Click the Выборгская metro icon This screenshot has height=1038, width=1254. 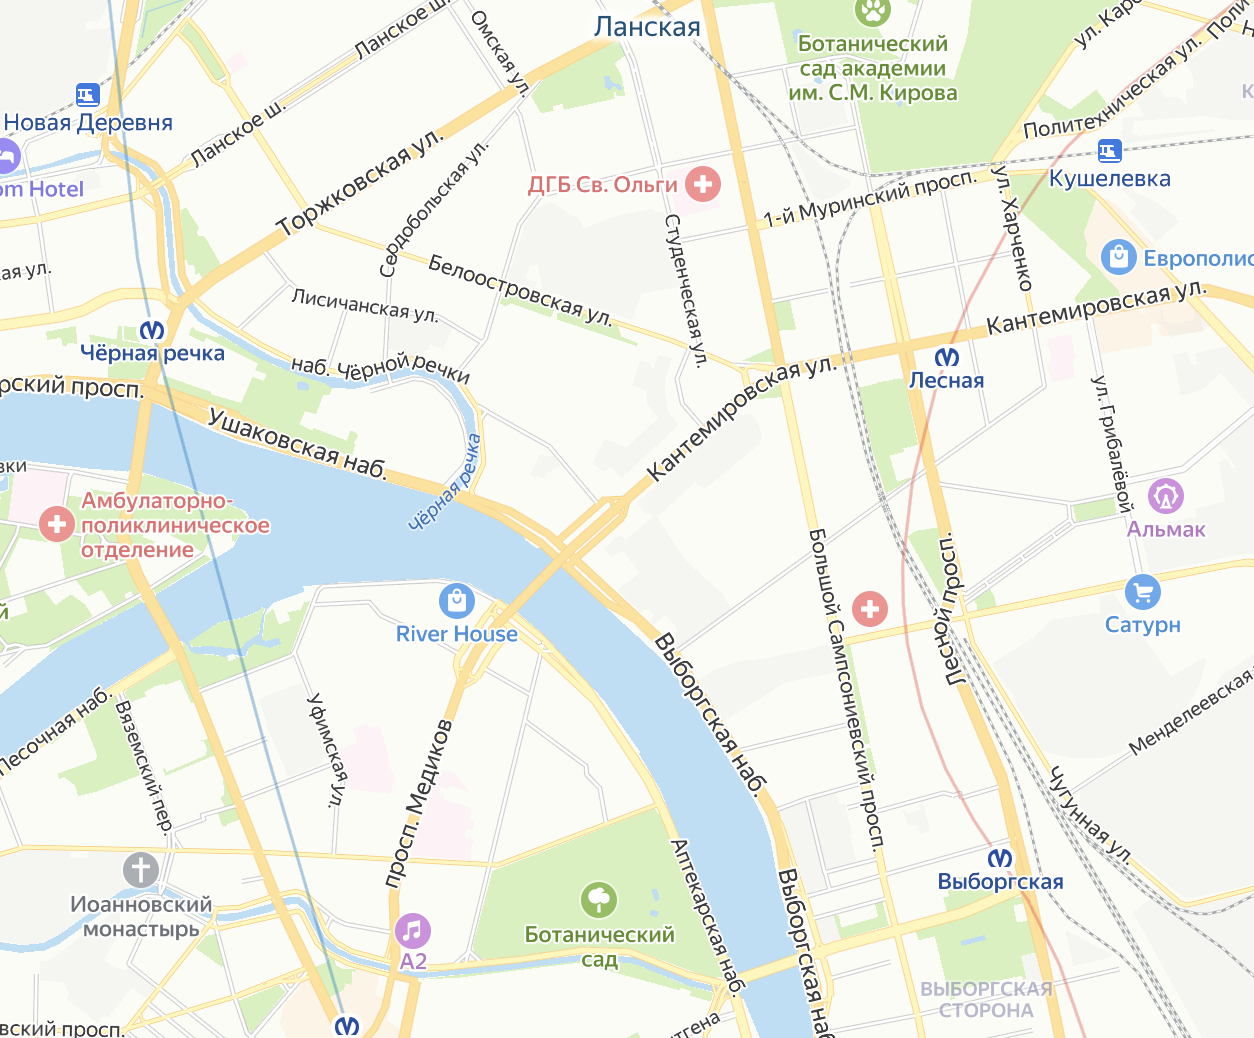pyautogui.click(x=1000, y=858)
